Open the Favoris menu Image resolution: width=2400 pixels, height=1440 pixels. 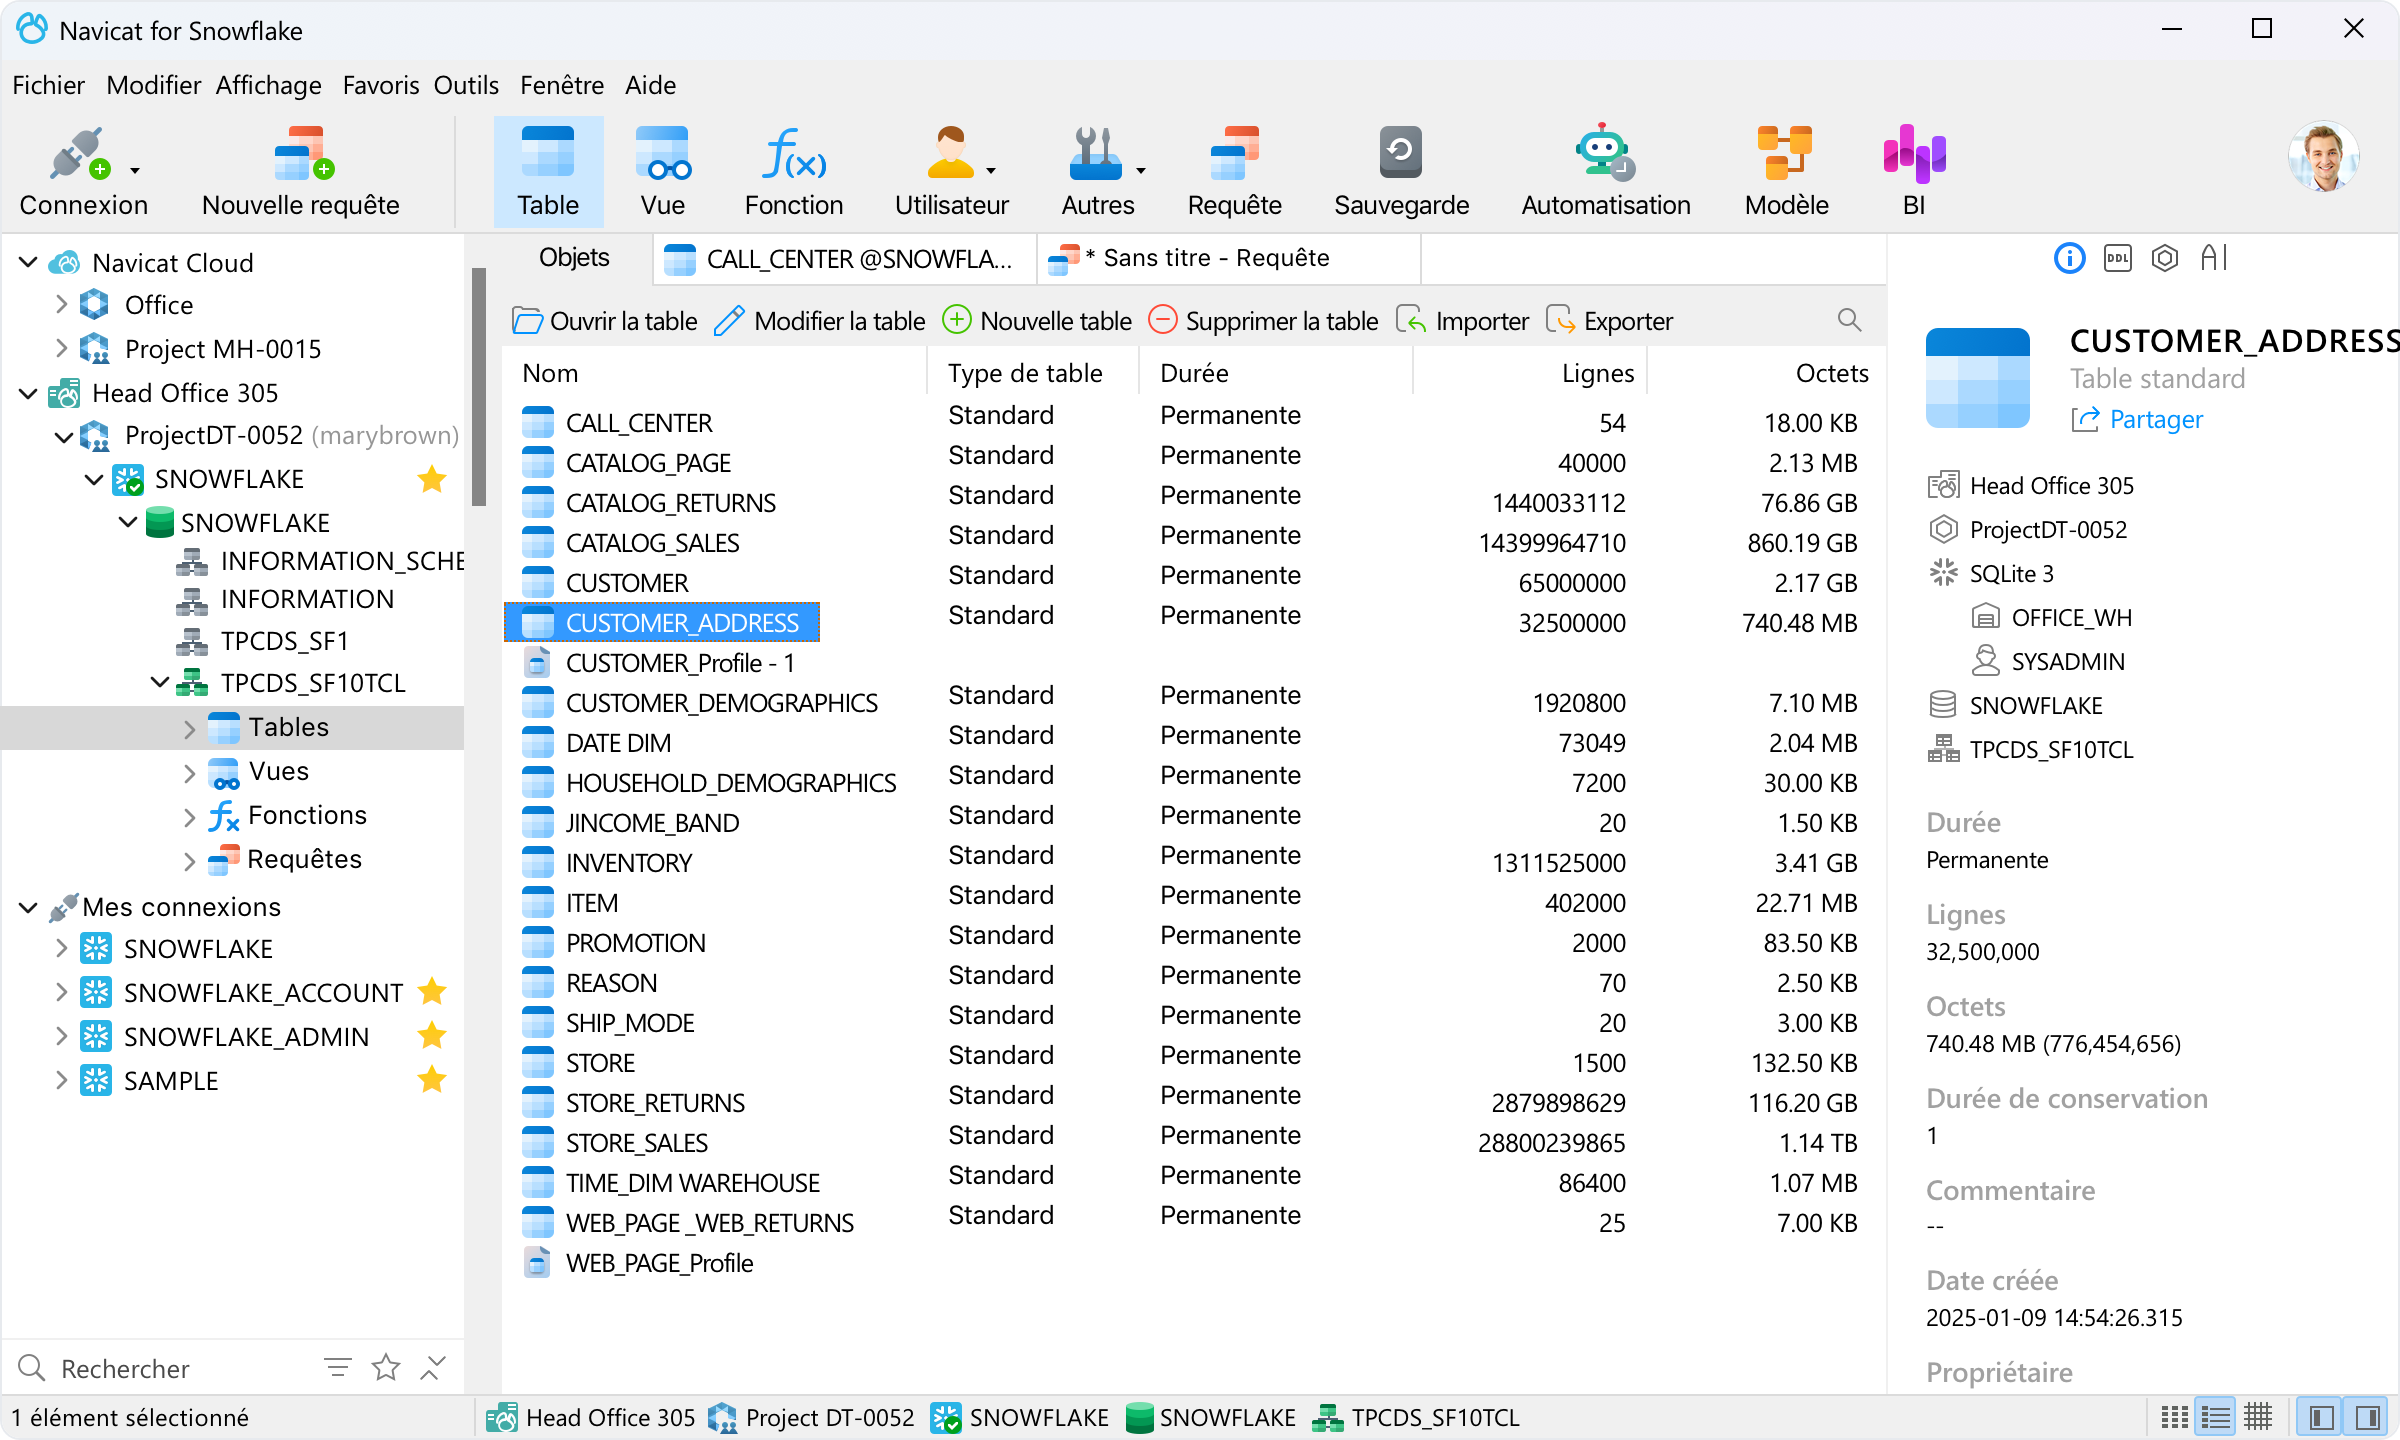point(381,85)
